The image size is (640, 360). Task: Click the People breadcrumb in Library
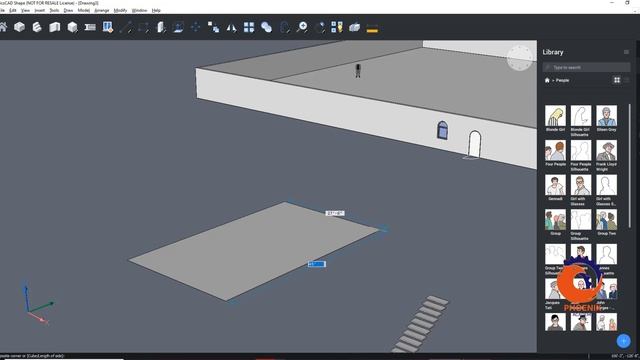(x=562, y=80)
